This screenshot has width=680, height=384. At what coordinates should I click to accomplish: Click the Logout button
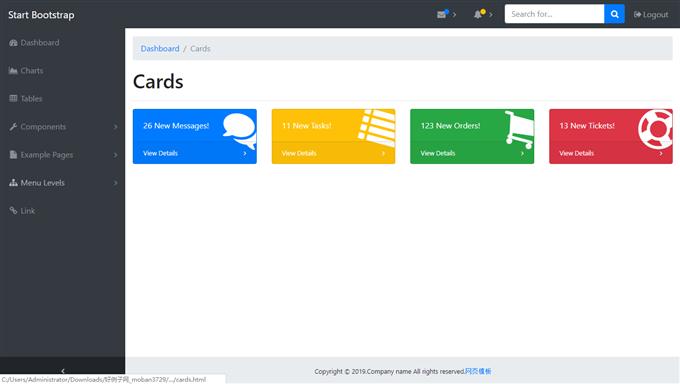tap(651, 14)
